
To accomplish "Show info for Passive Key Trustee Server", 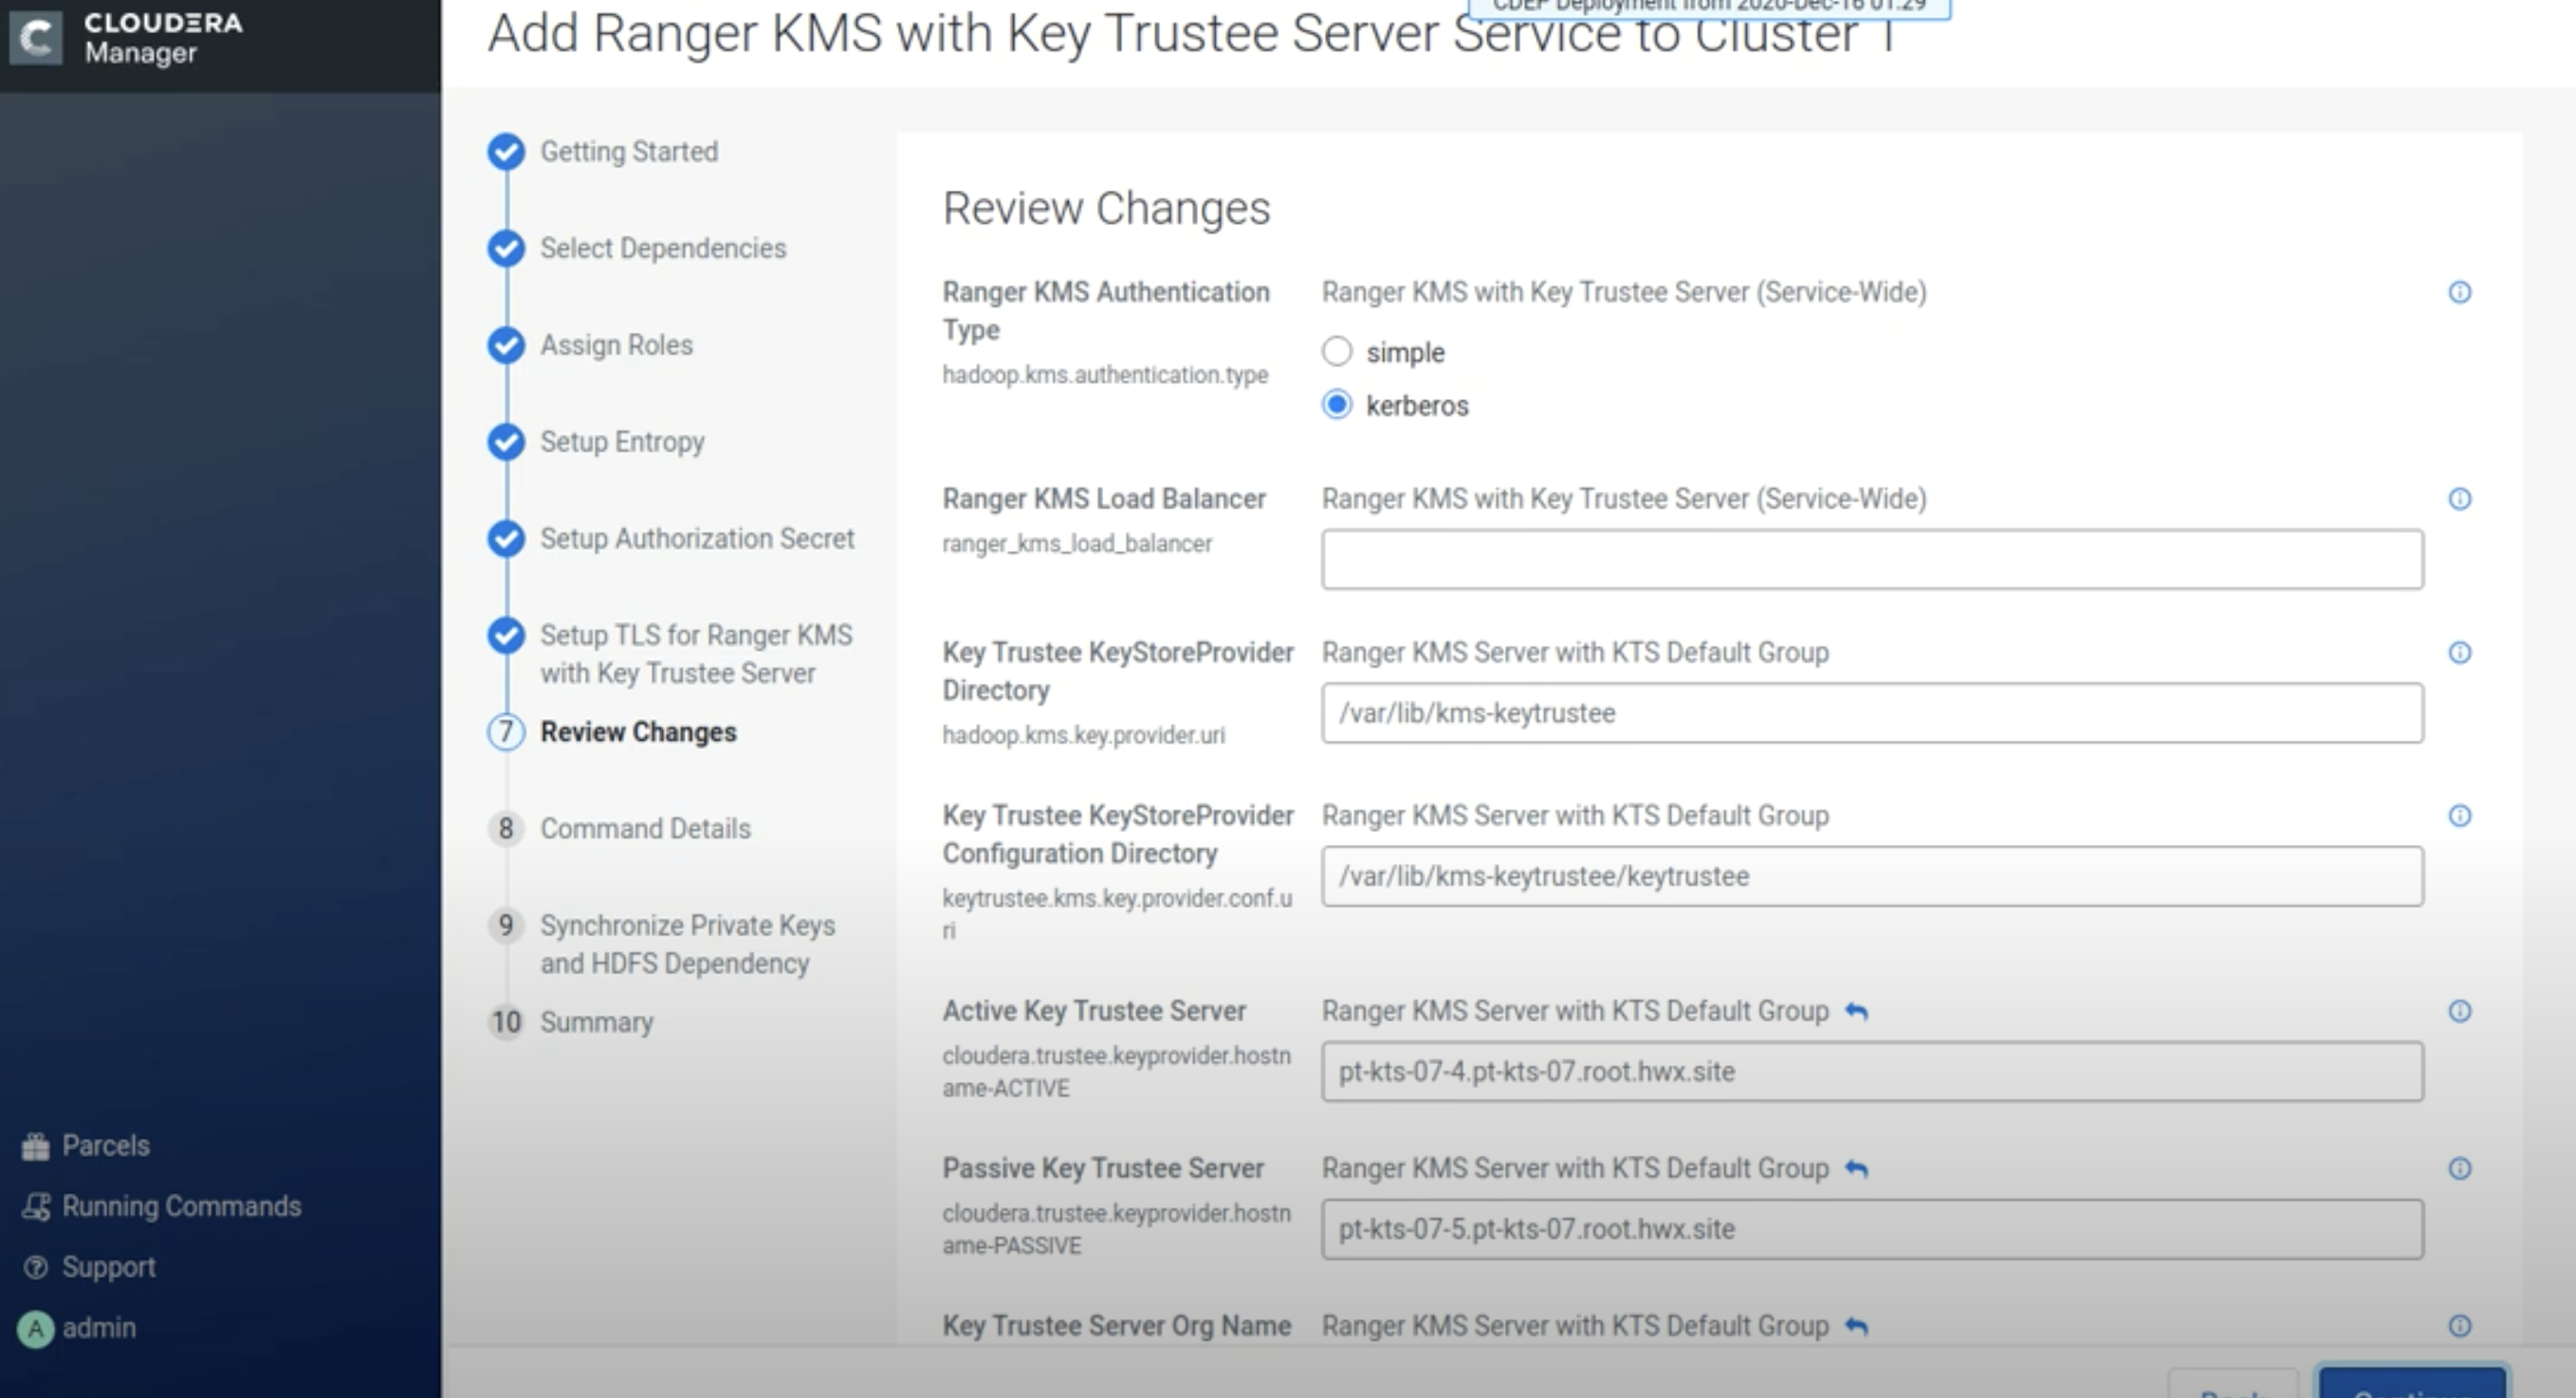I will tap(2459, 1168).
